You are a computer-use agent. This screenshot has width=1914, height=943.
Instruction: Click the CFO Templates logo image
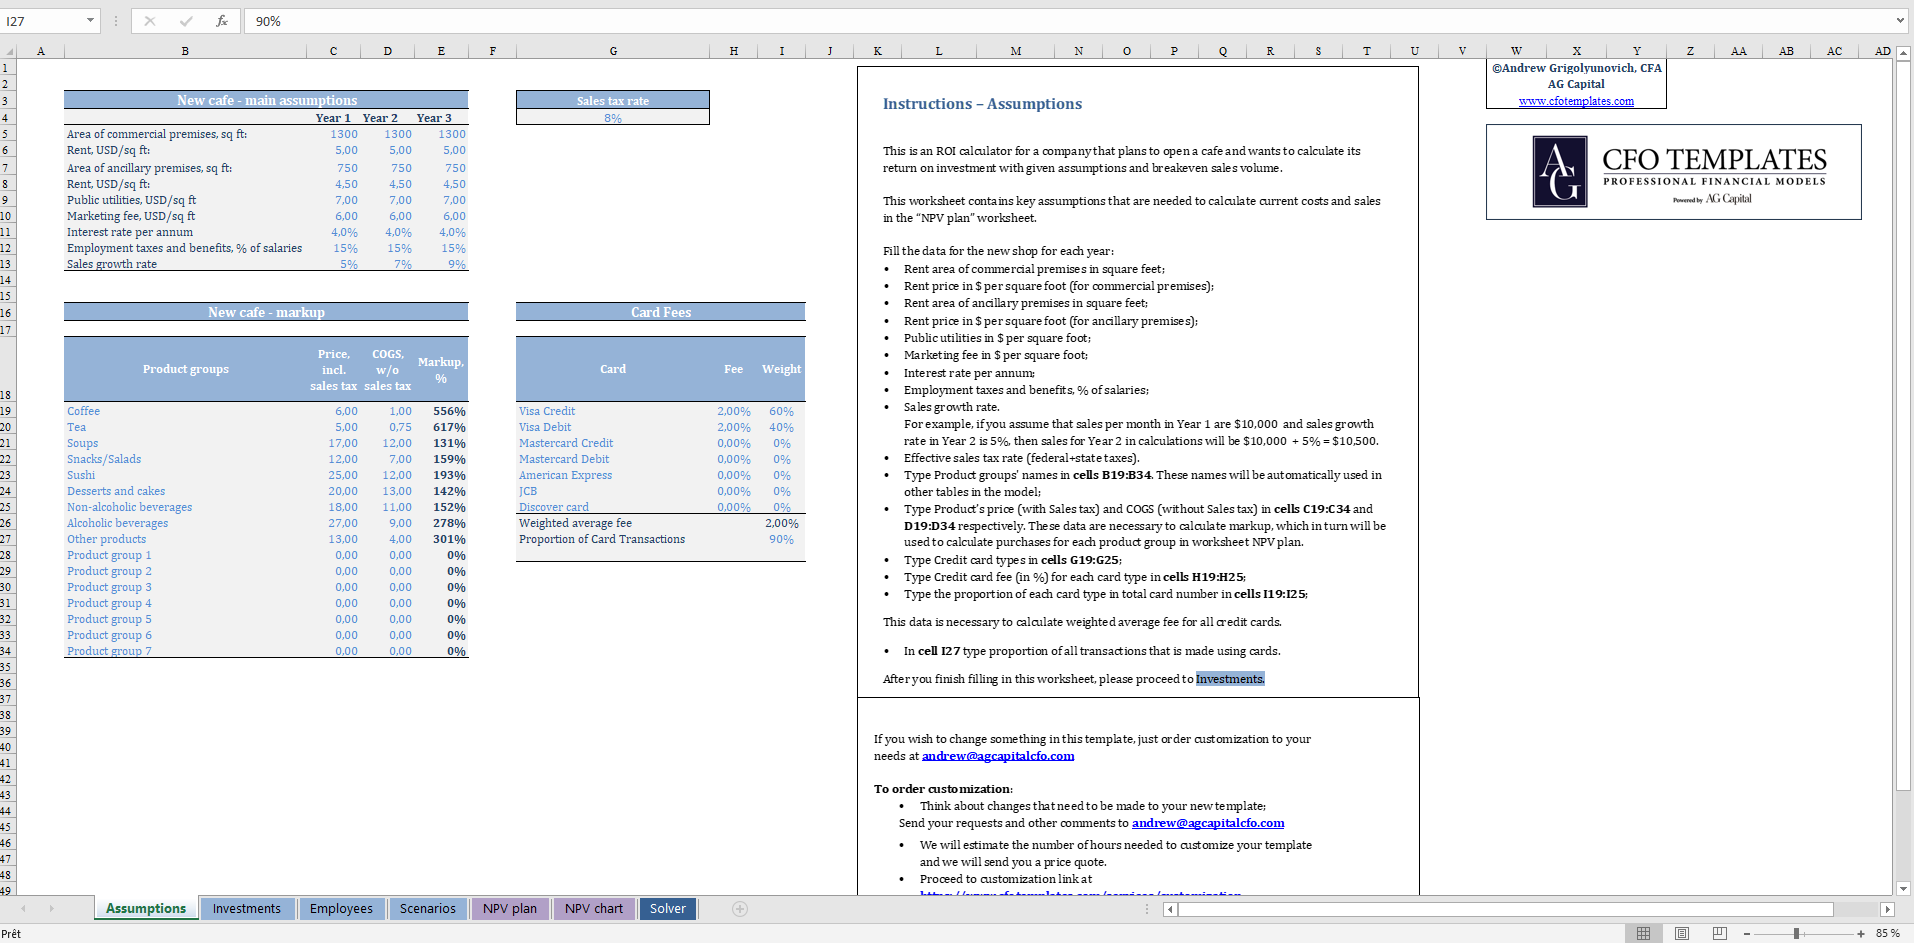[x=1674, y=172]
